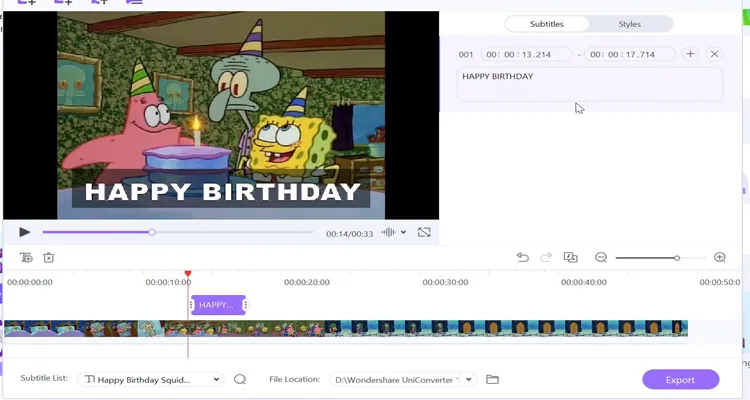750x400 pixels.
Task: Click the red playhead marker
Action: pos(188,273)
